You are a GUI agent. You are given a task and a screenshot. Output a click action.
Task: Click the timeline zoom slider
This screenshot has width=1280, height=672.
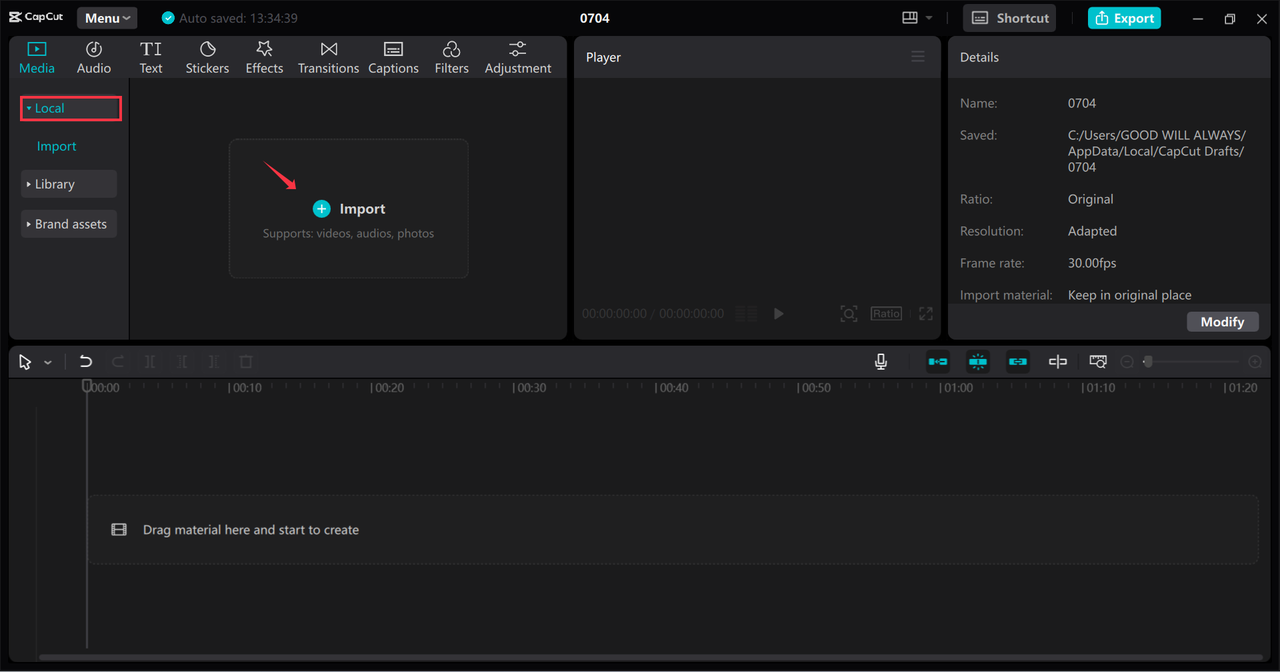[x=1191, y=362]
